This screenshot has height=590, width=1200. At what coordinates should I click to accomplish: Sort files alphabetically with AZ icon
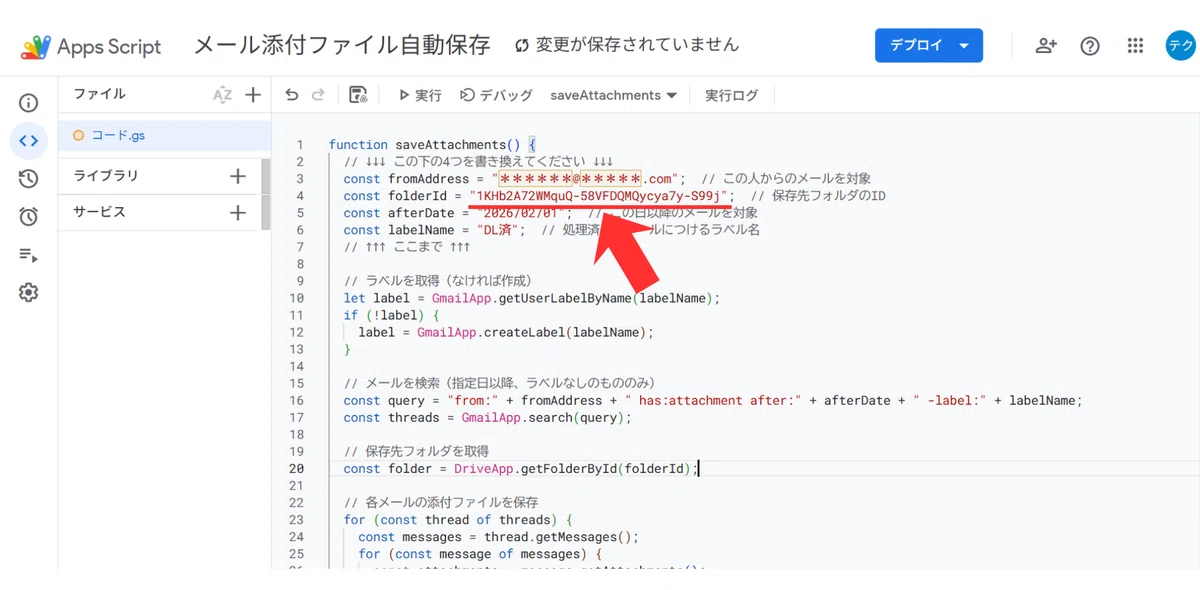(222, 95)
